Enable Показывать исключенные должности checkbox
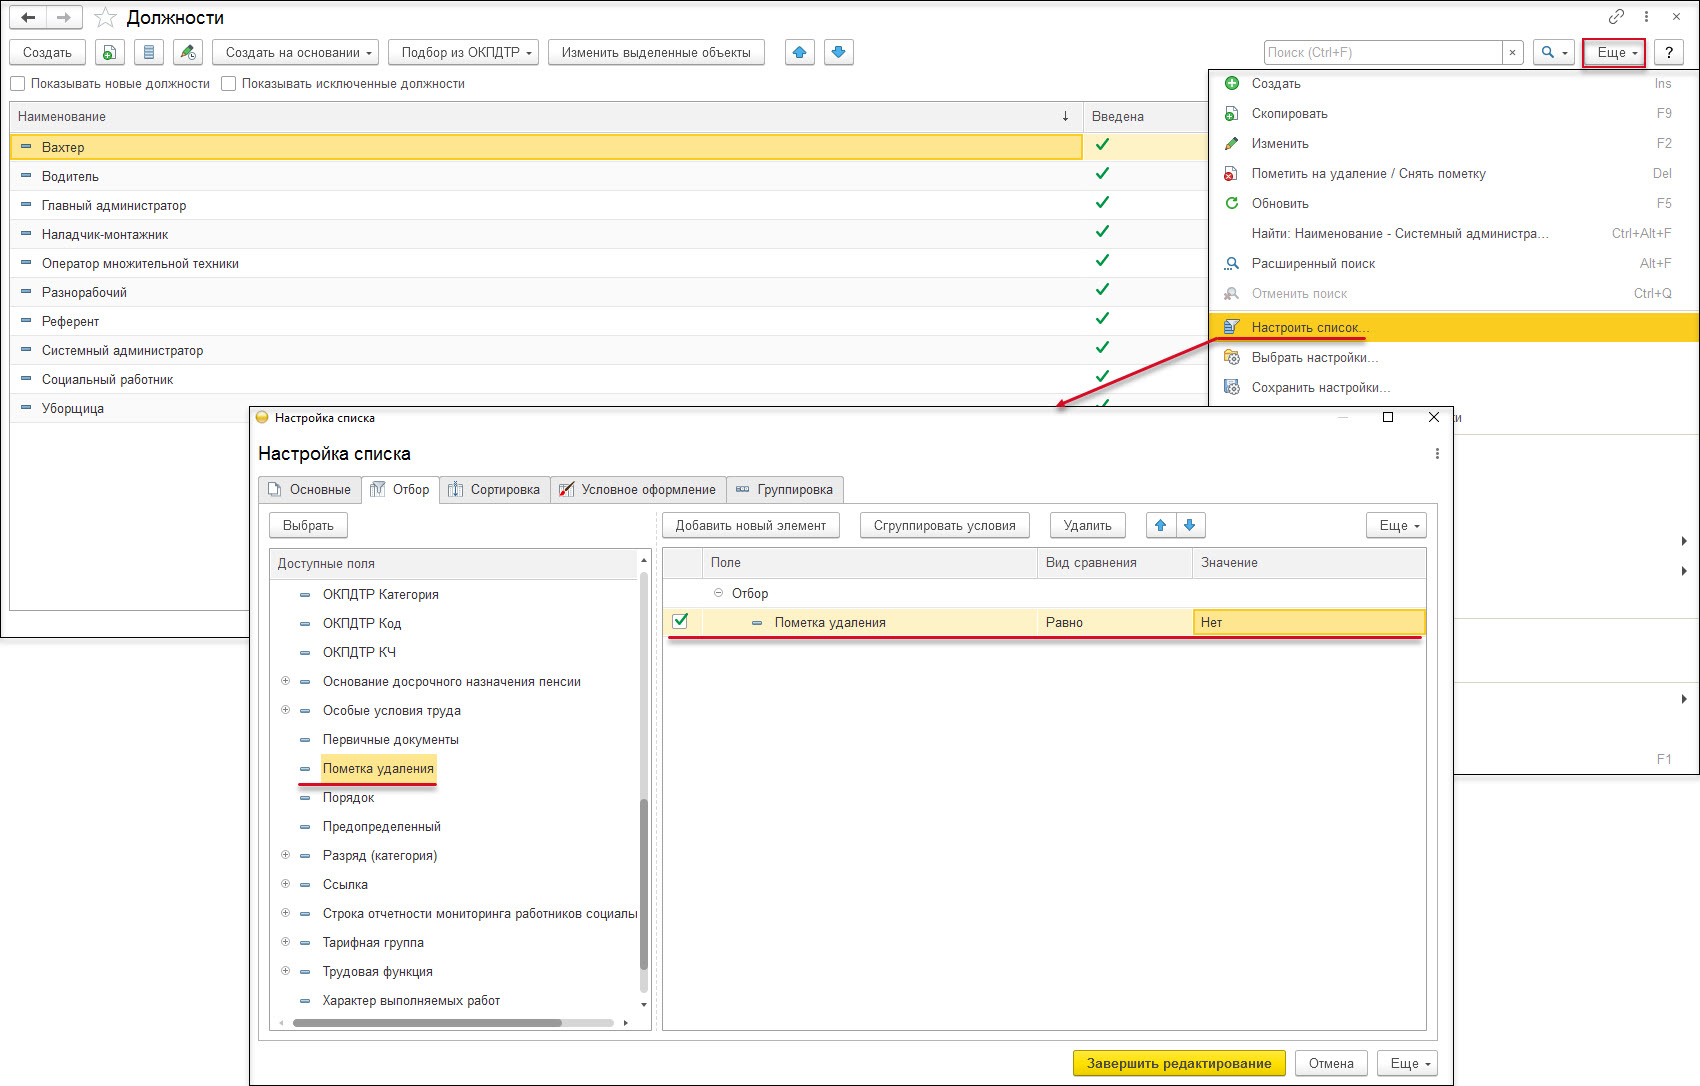Viewport: 1700px width, 1086px height. pyautogui.click(x=229, y=84)
